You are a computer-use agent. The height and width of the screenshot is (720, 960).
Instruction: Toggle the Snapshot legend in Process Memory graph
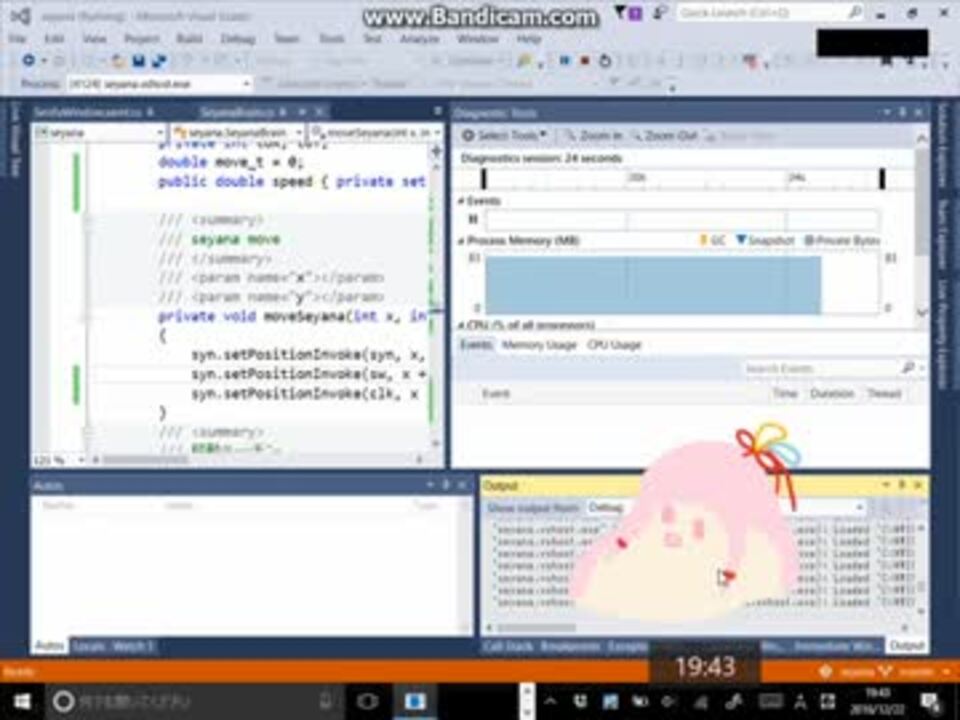(x=765, y=241)
